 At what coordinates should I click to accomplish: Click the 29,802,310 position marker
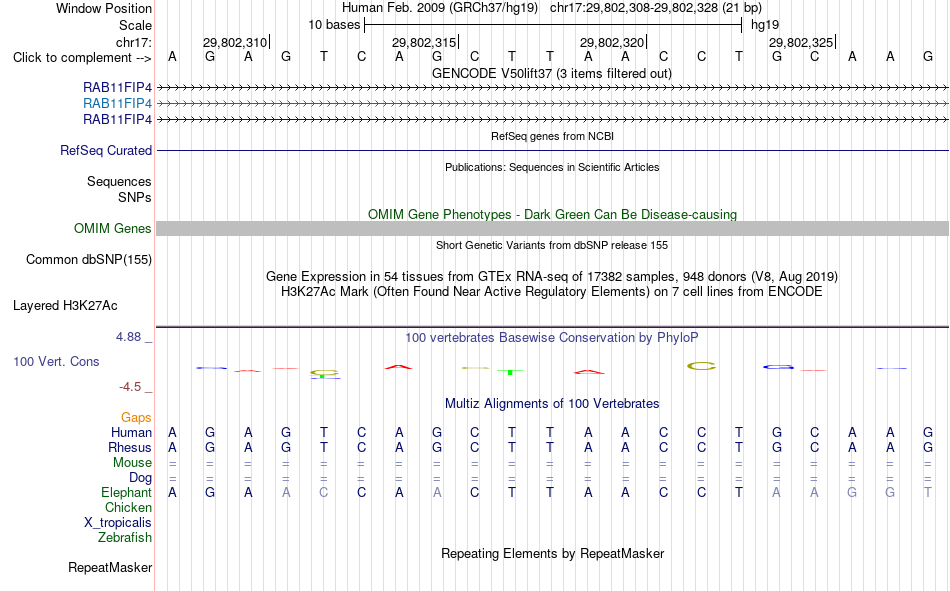pyautogui.click(x=236, y=42)
